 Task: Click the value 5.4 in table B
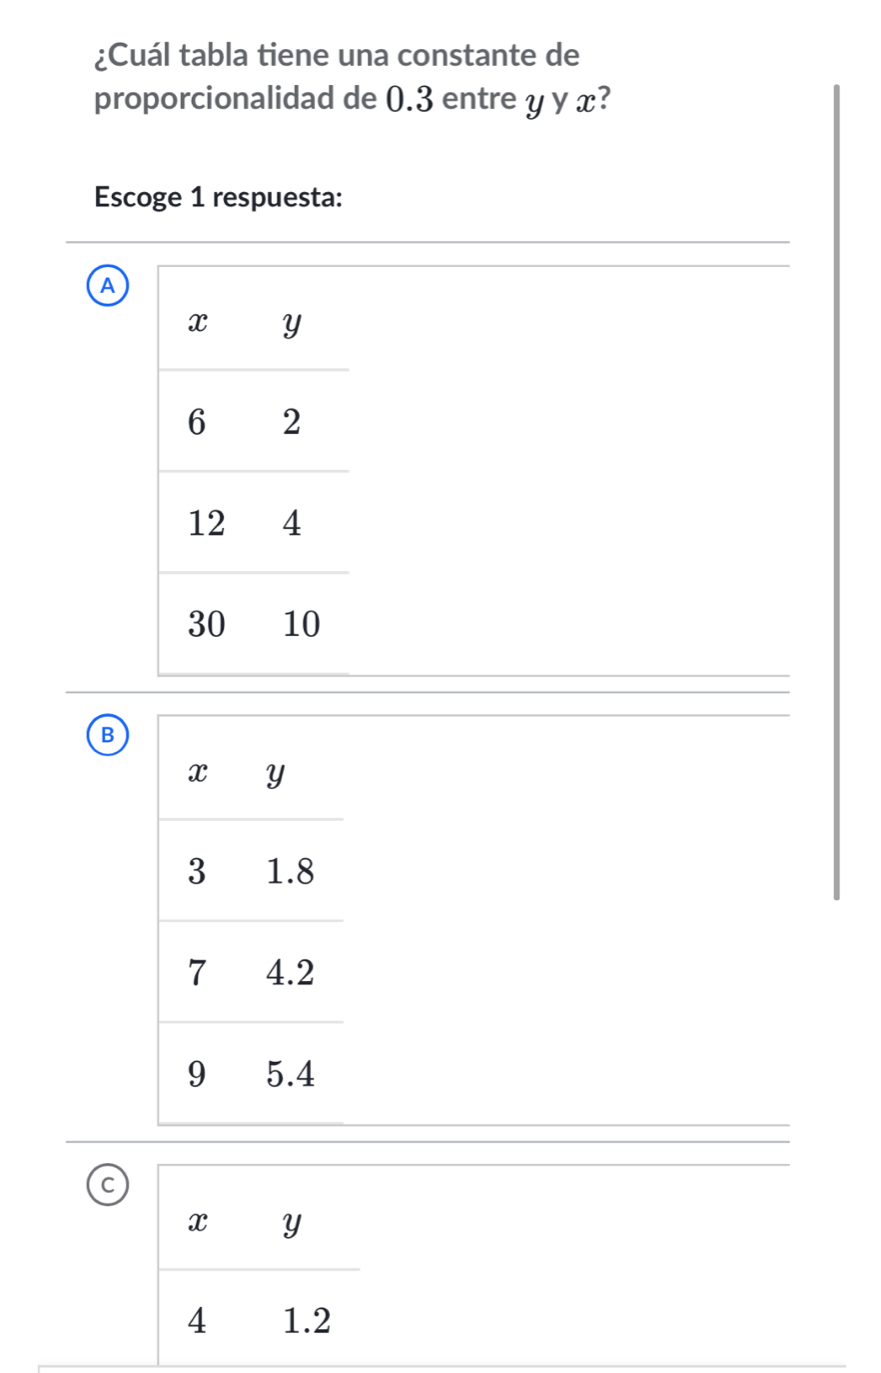(x=291, y=1075)
